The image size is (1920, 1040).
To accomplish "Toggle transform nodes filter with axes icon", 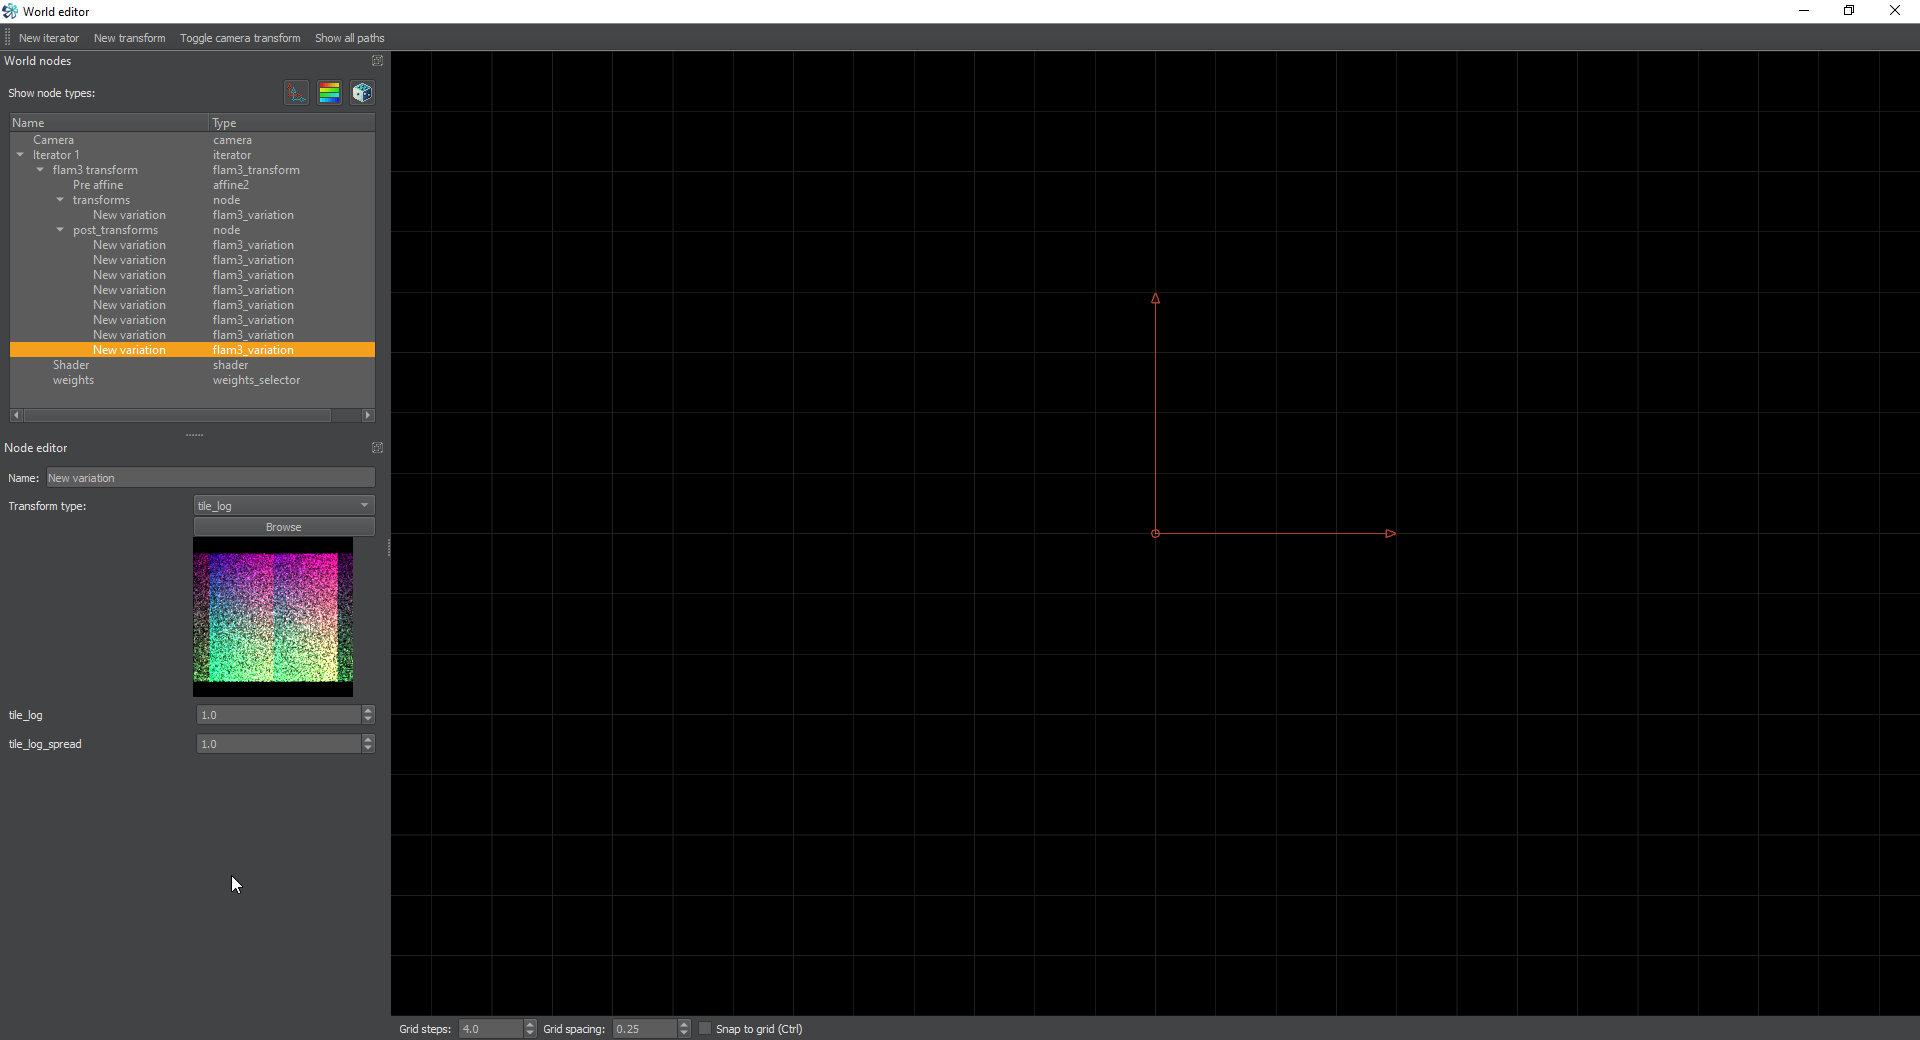I will 296,93.
